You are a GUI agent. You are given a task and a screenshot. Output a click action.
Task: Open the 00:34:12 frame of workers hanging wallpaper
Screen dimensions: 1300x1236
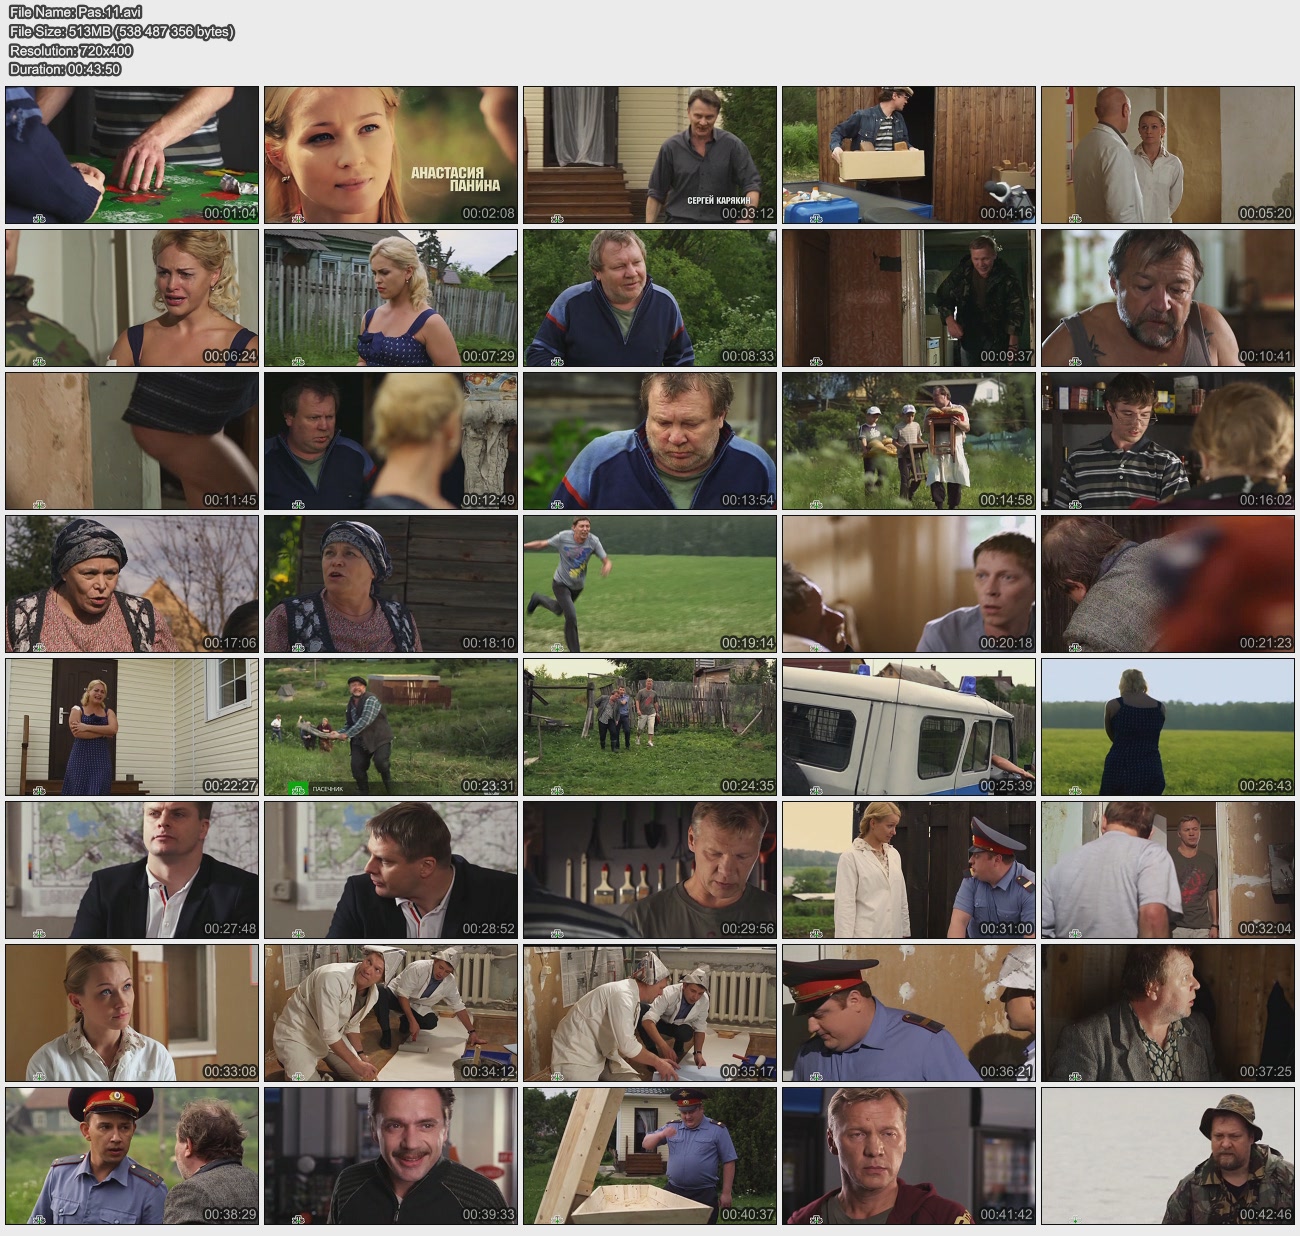tap(391, 1013)
